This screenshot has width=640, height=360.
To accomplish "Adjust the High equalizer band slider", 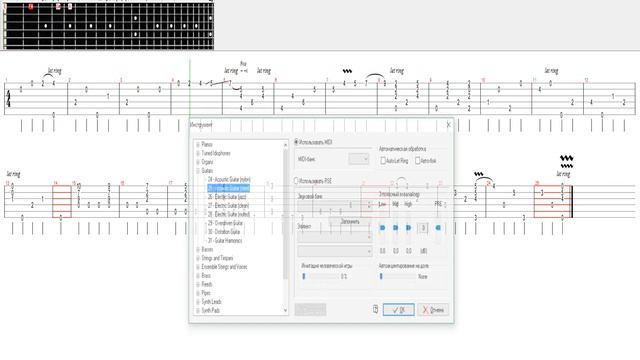I will tap(409, 228).
